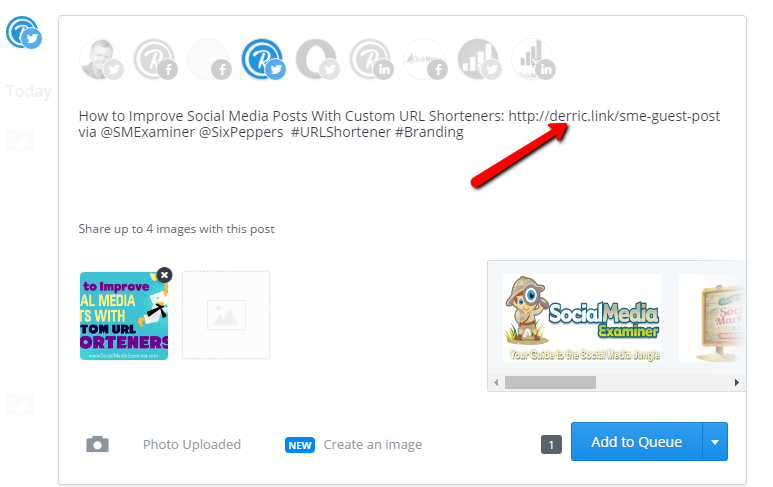Click the horizontal scrollbar thumb under the suggestions

click(x=550, y=383)
